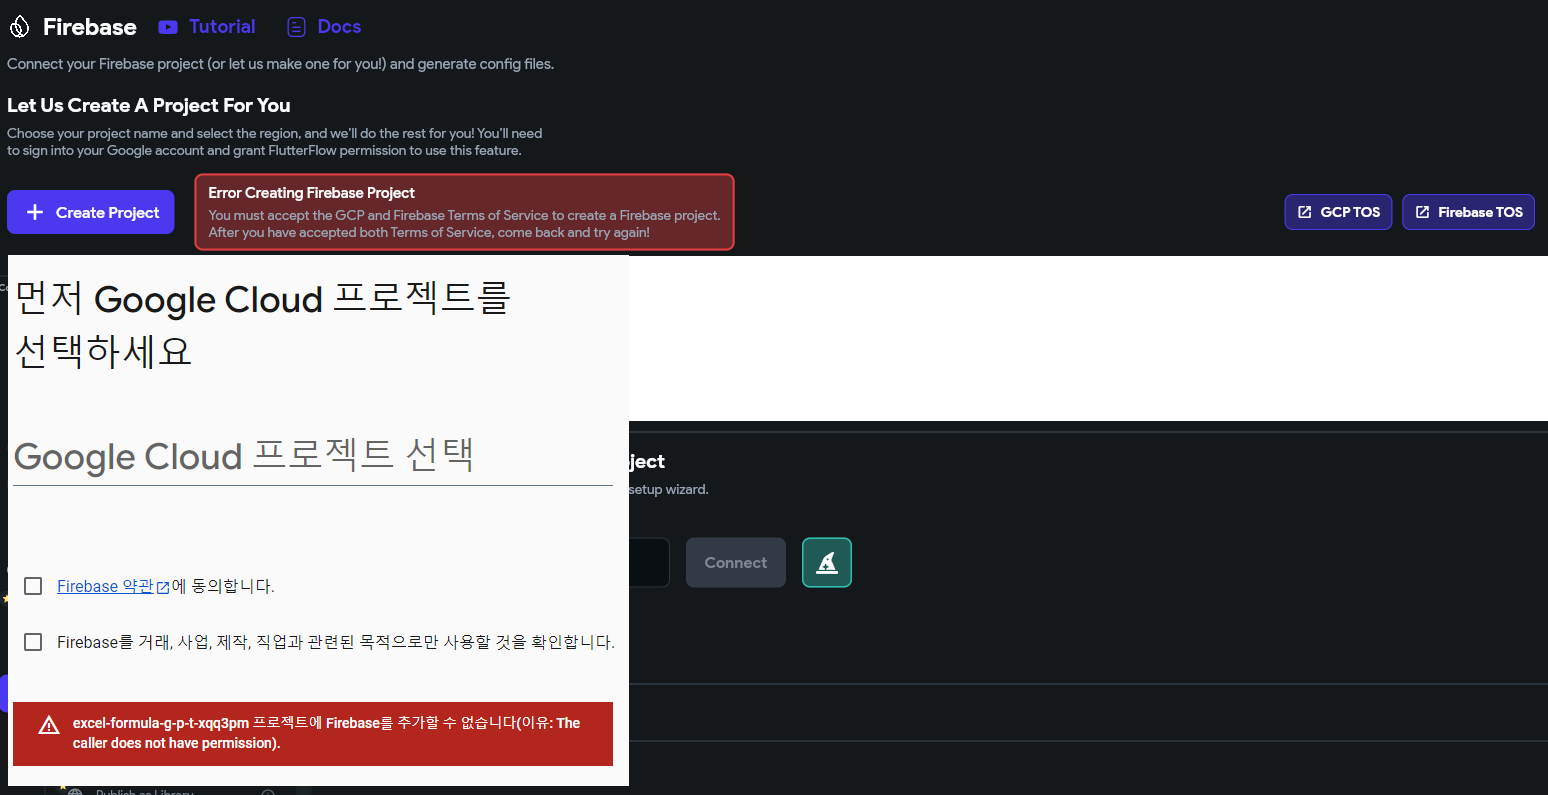1548x795 pixels.
Task: Click the Connect button
Action: 736,562
